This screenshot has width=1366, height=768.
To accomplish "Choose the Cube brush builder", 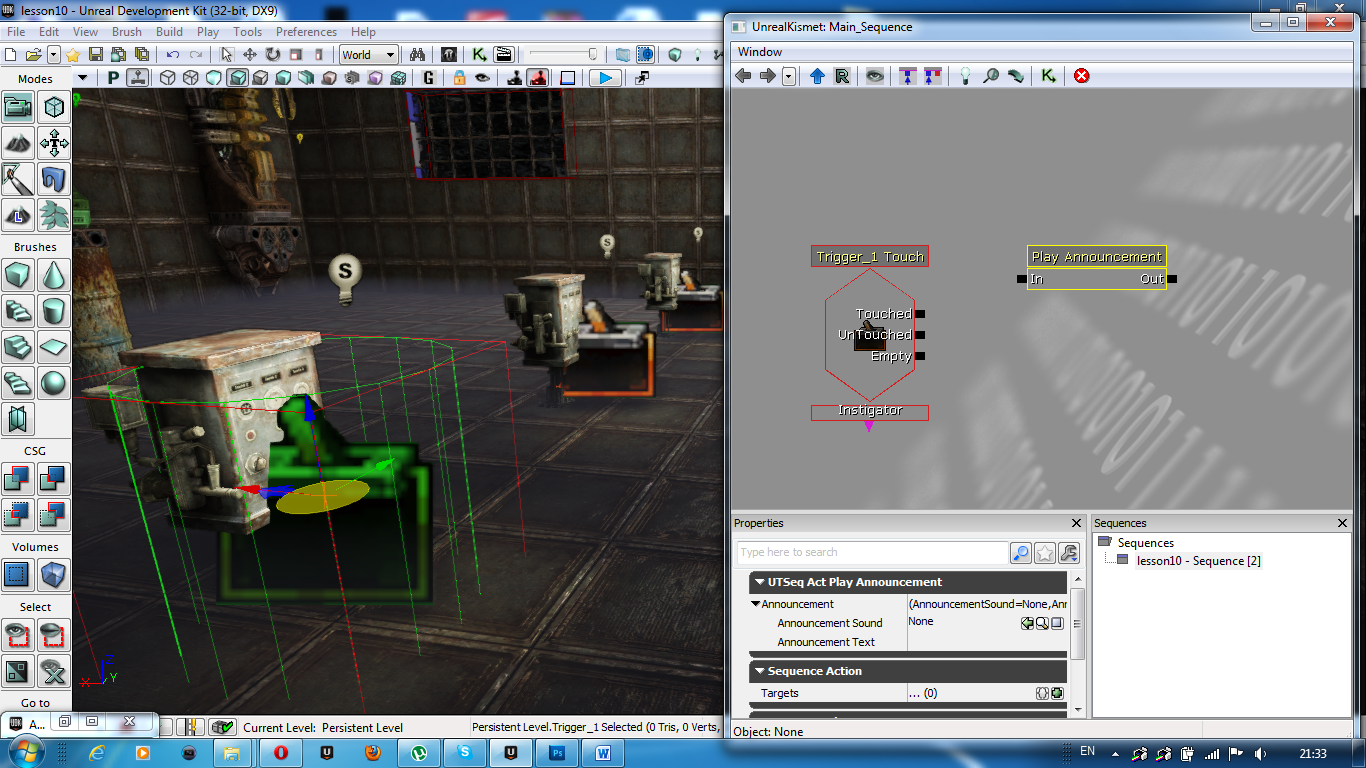I will point(19,275).
